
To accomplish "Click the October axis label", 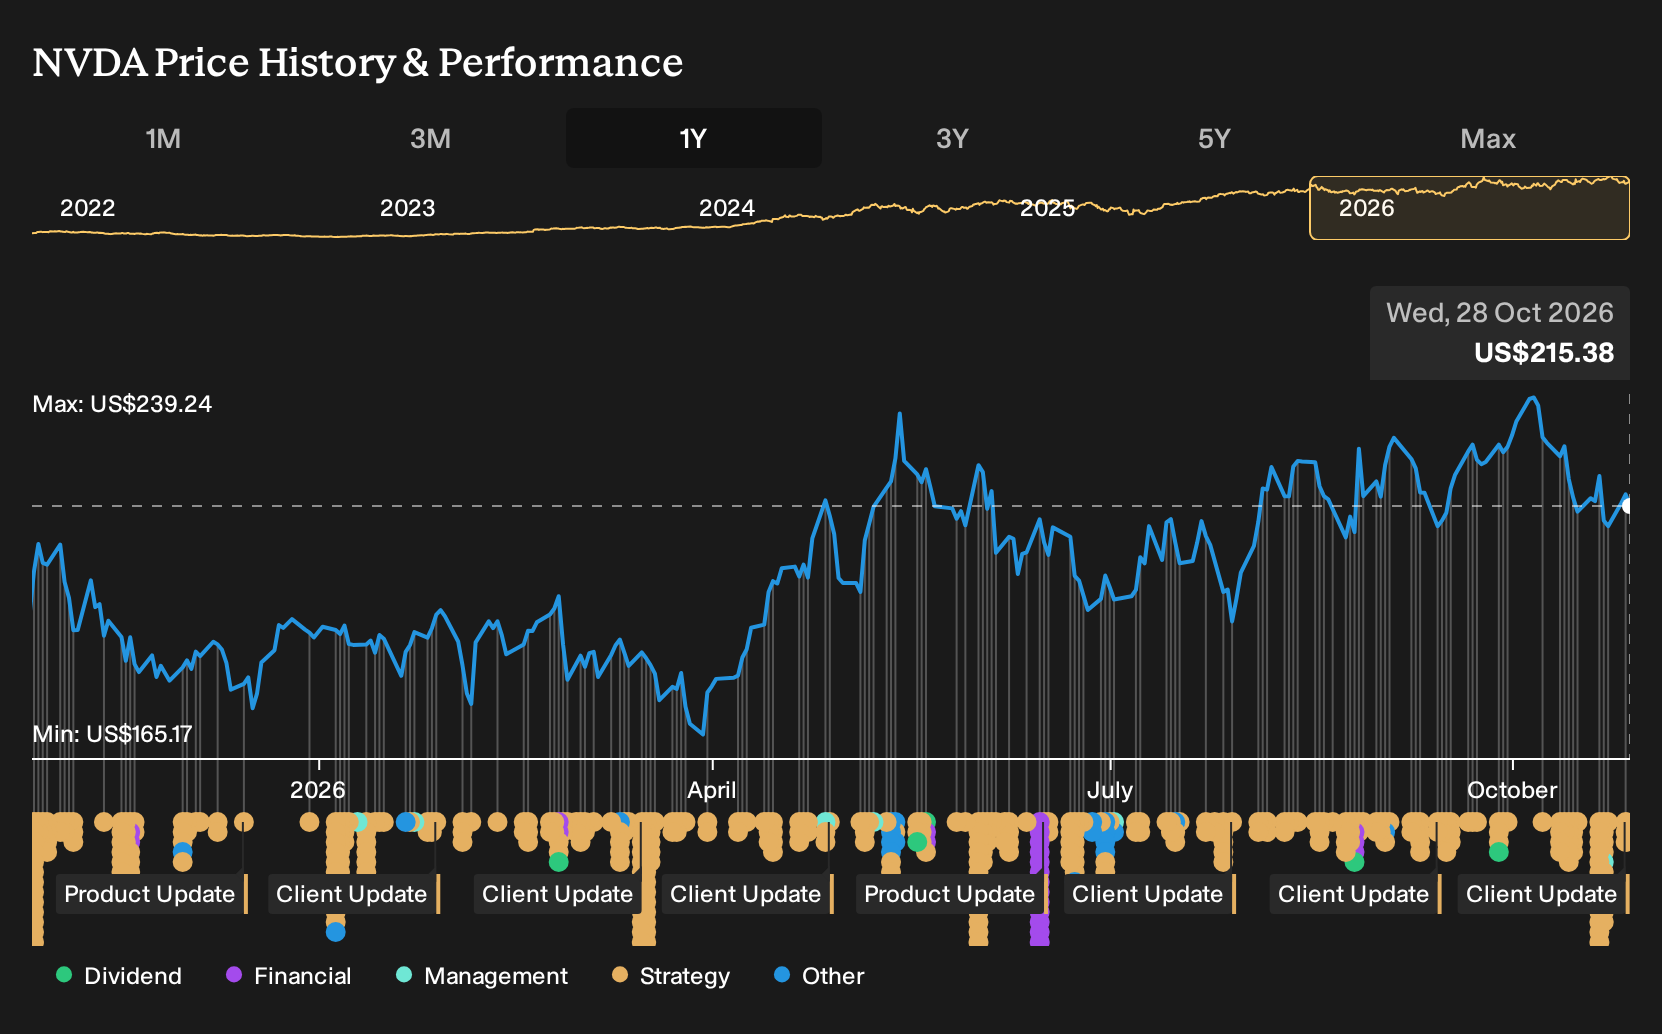I will 1512,790.
